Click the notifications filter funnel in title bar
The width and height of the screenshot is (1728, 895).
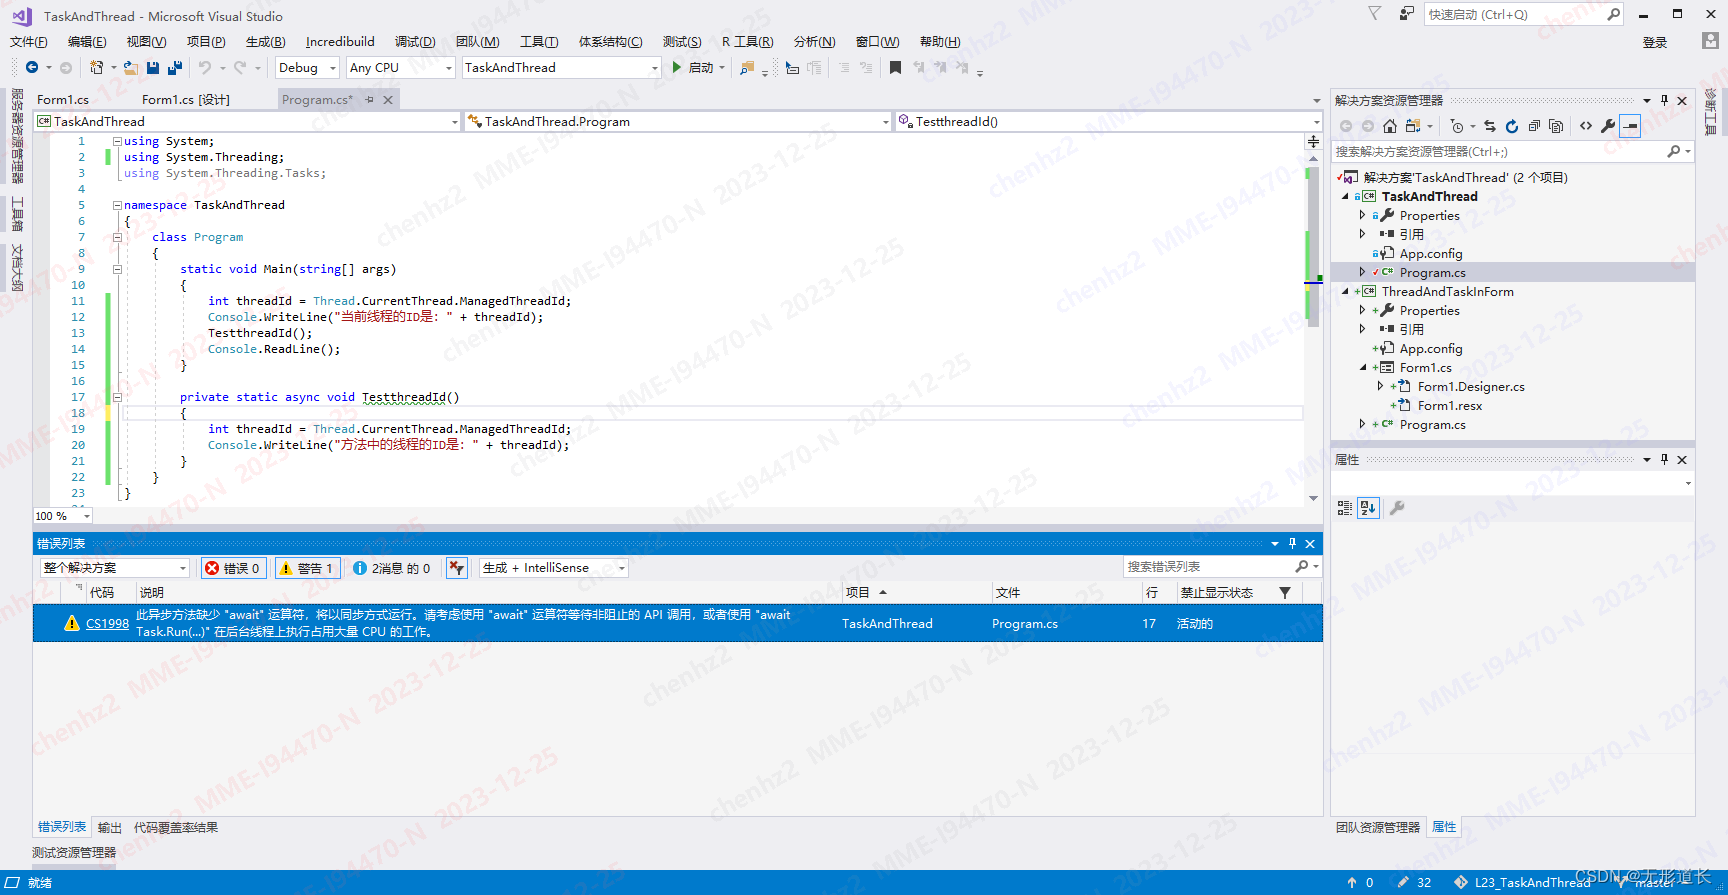pos(1375,14)
